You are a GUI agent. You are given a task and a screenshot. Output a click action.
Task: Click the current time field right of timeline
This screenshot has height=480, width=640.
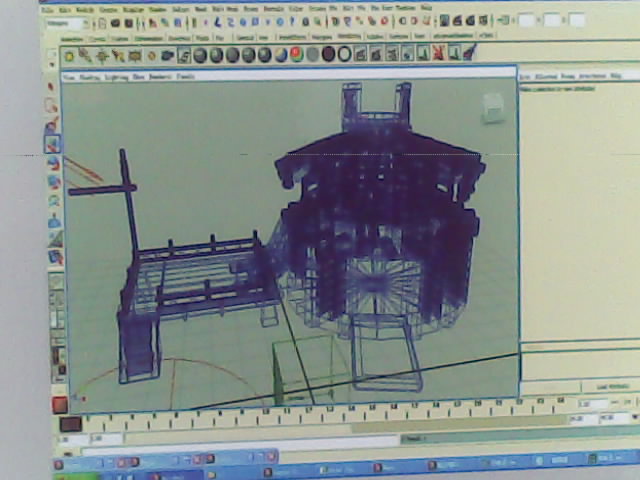tap(594, 404)
